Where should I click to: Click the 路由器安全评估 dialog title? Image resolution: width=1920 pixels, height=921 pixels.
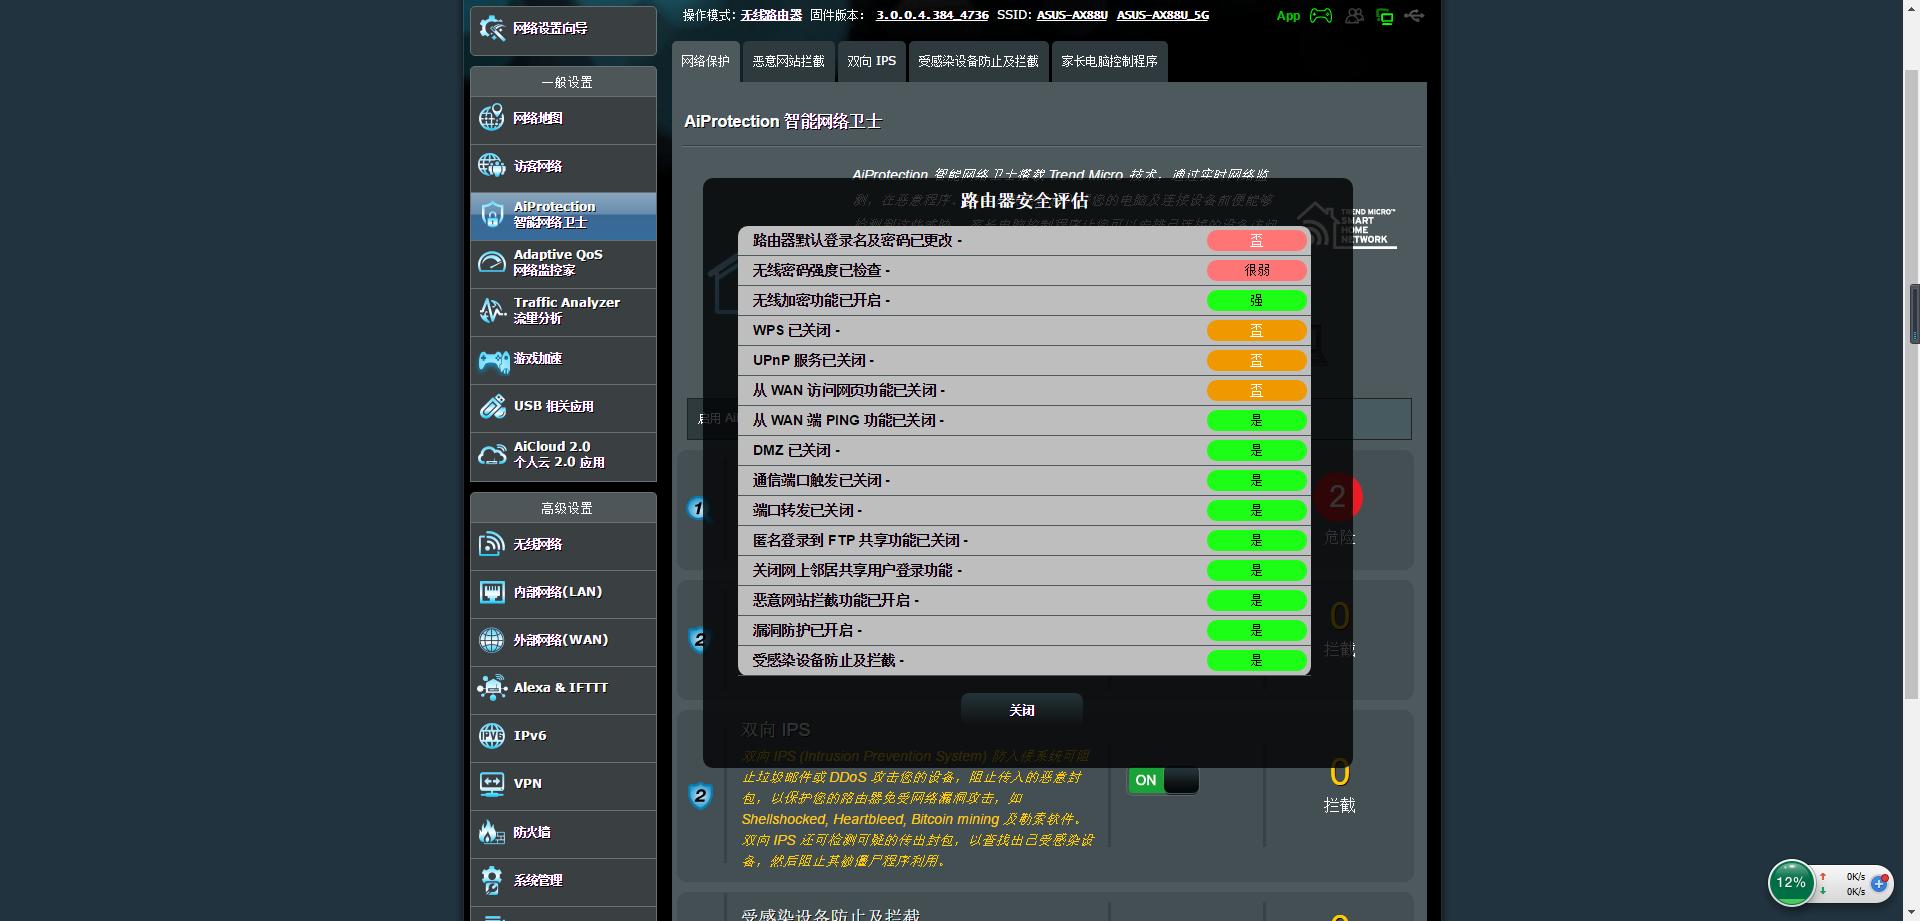click(1024, 201)
